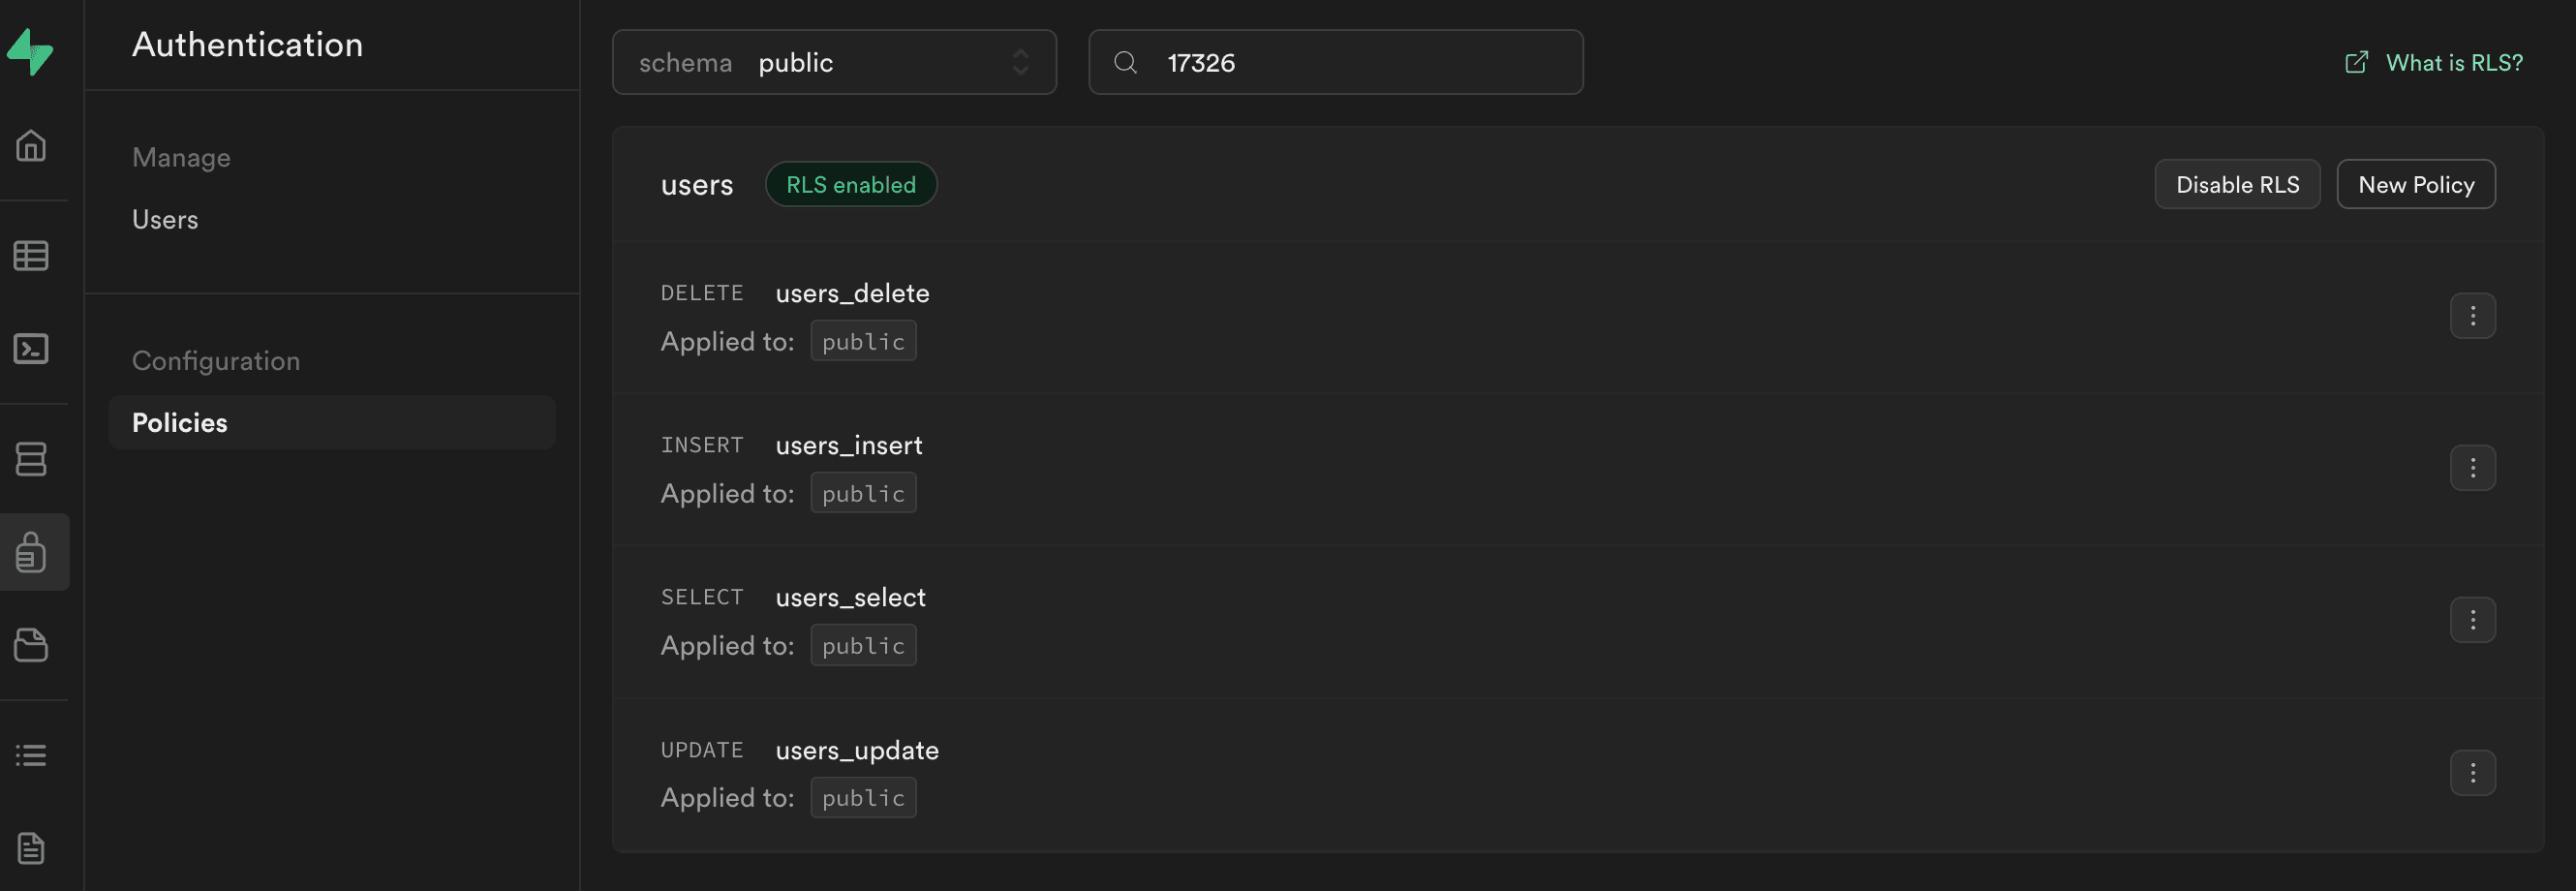The height and width of the screenshot is (891, 2576).
Task: Toggle RLS with Disable RLS button
Action: coord(2237,185)
